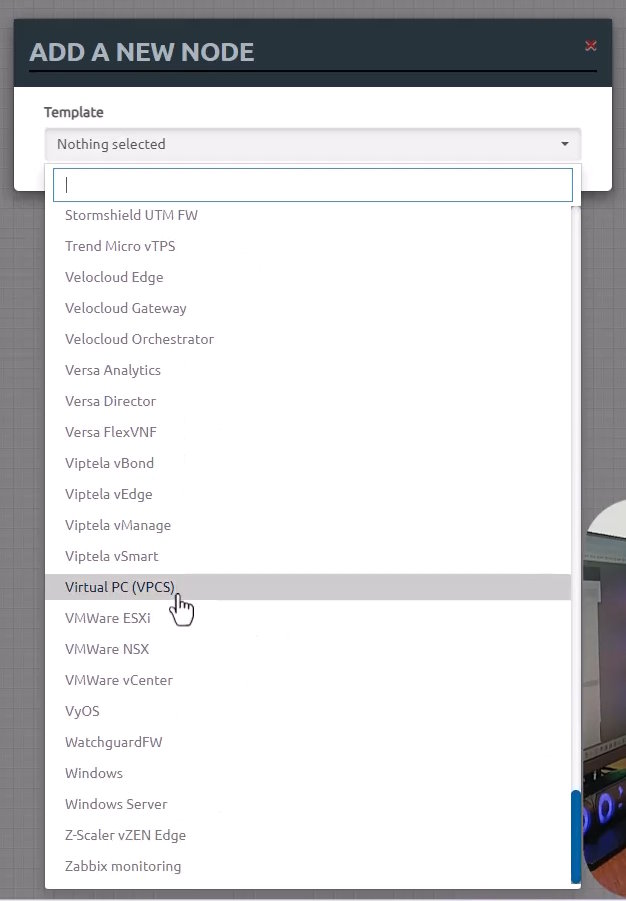Image resolution: width=626 pixels, height=901 pixels.
Task: Choose Zabbix monitoring template
Action: (308, 867)
